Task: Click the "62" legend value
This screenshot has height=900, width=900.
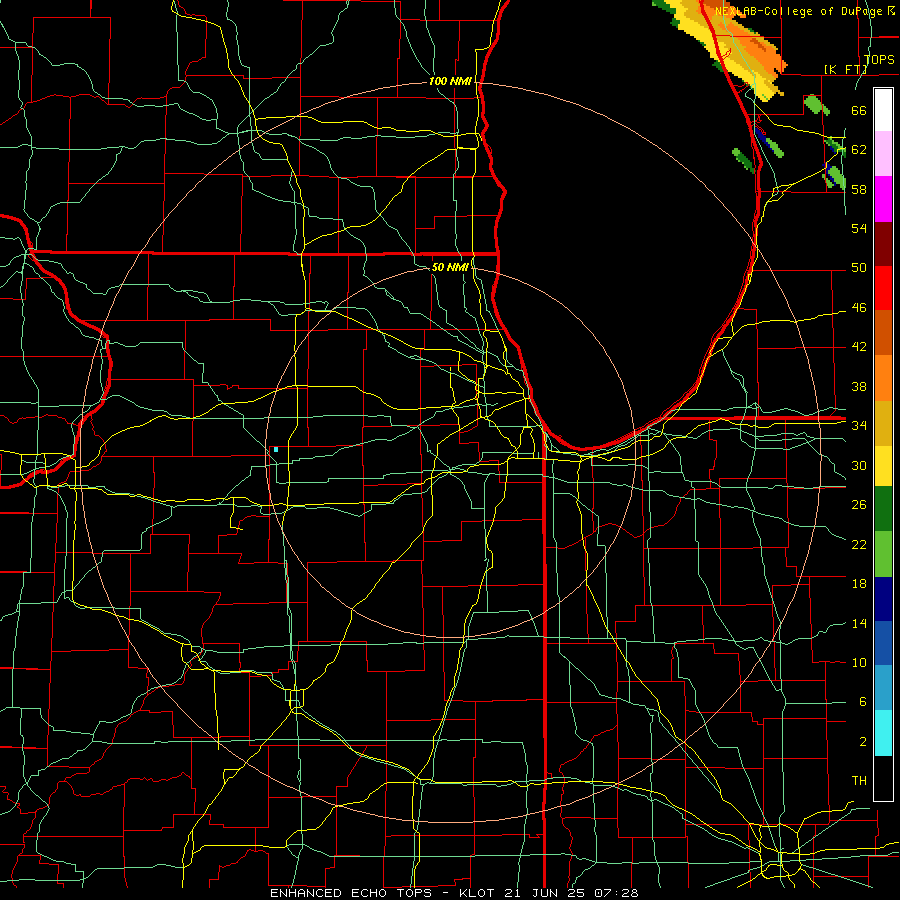Action: pos(859,150)
